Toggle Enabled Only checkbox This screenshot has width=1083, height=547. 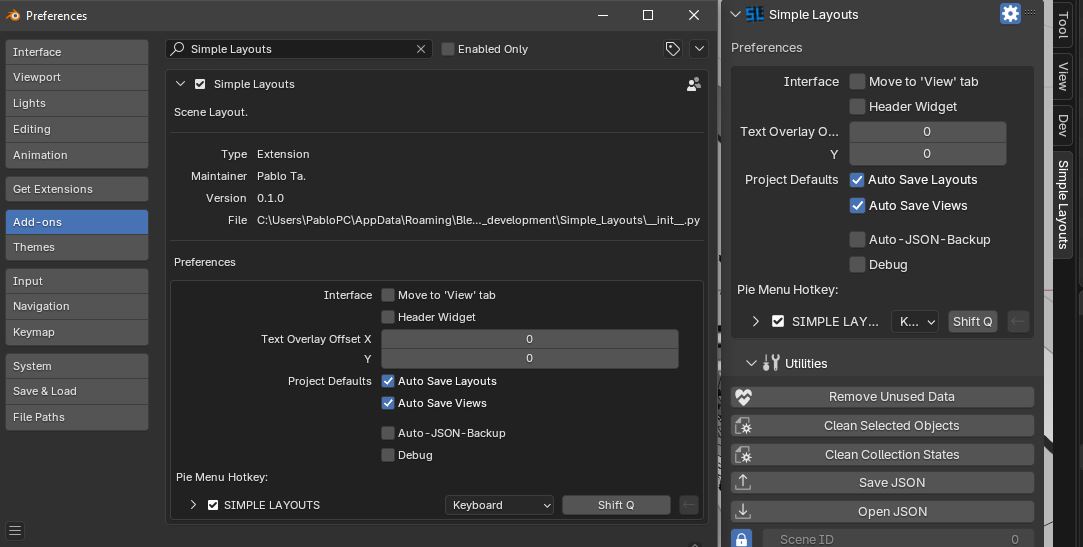(448, 49)
